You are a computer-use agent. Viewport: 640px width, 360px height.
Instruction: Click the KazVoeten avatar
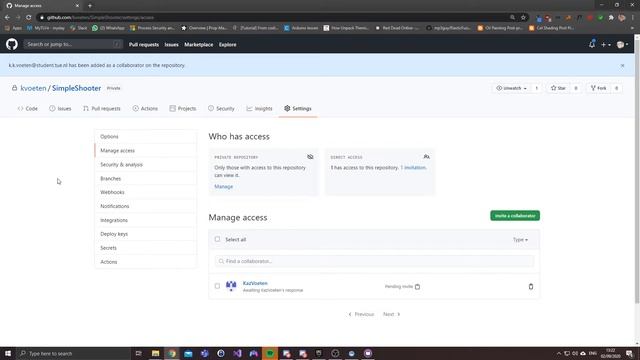pos(231,286)
